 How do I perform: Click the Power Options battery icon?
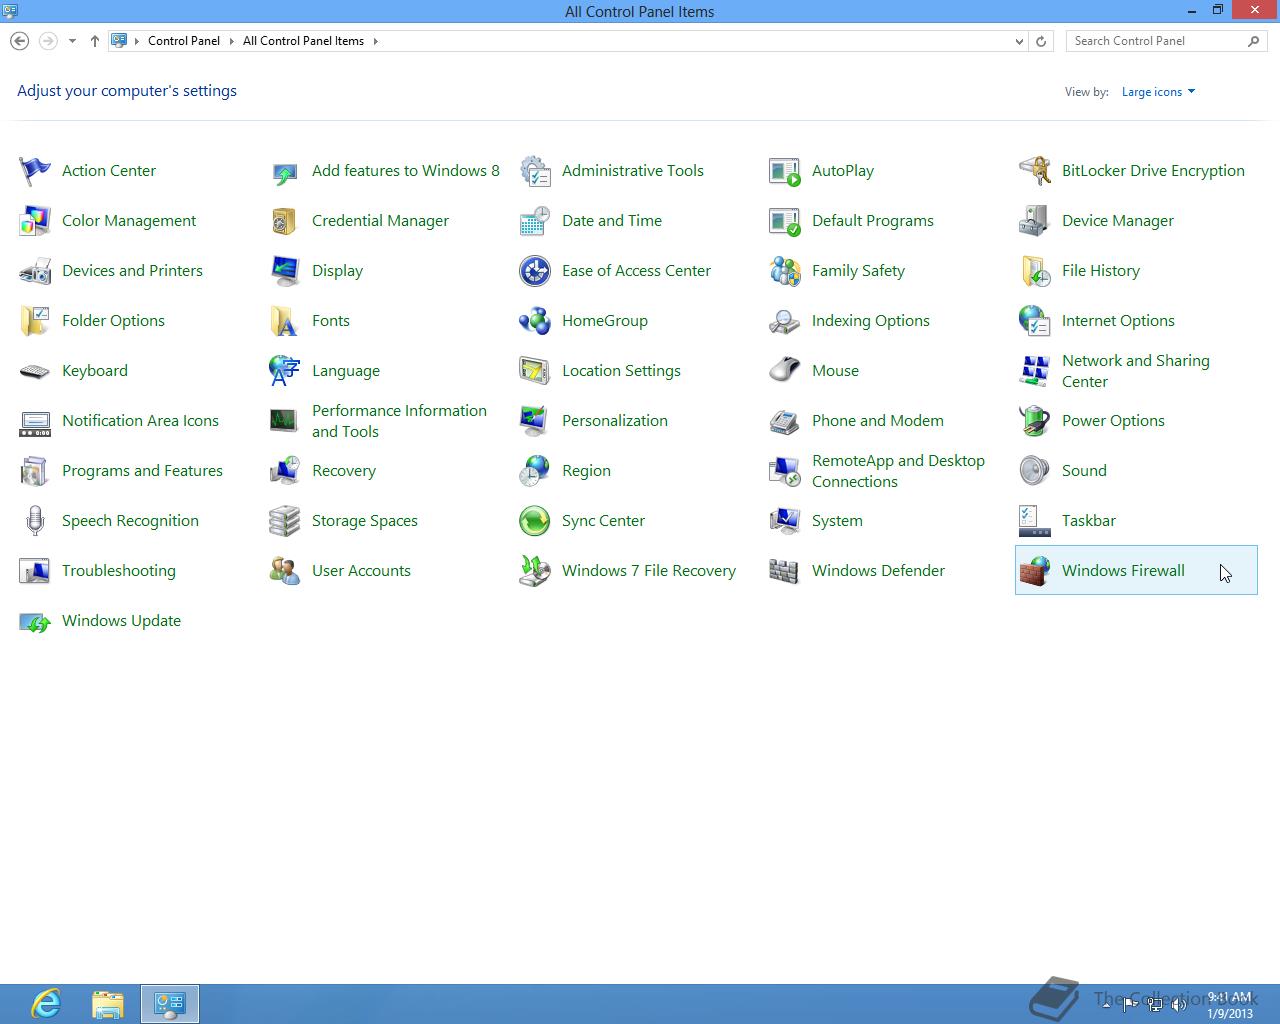click(1035, 421)
